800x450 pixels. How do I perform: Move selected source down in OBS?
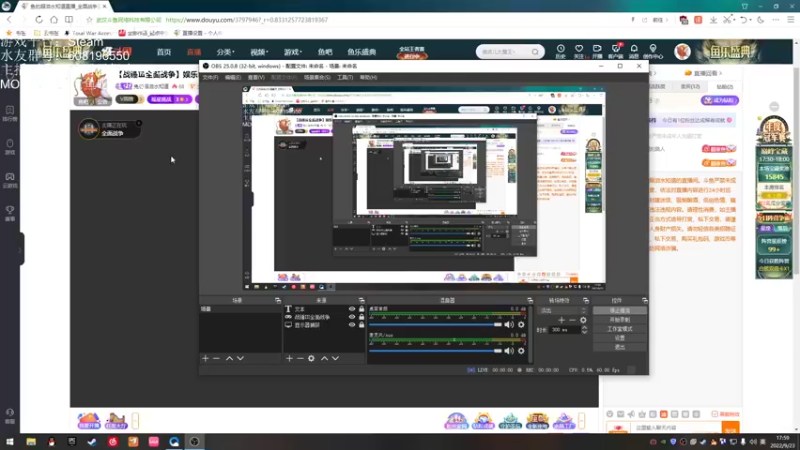335,359
